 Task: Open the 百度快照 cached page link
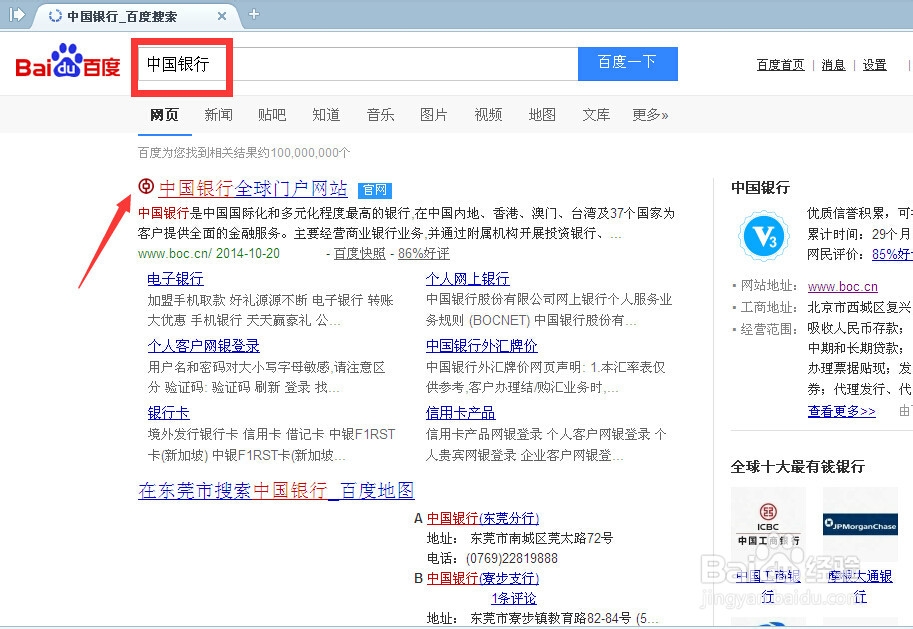(359, 253)
